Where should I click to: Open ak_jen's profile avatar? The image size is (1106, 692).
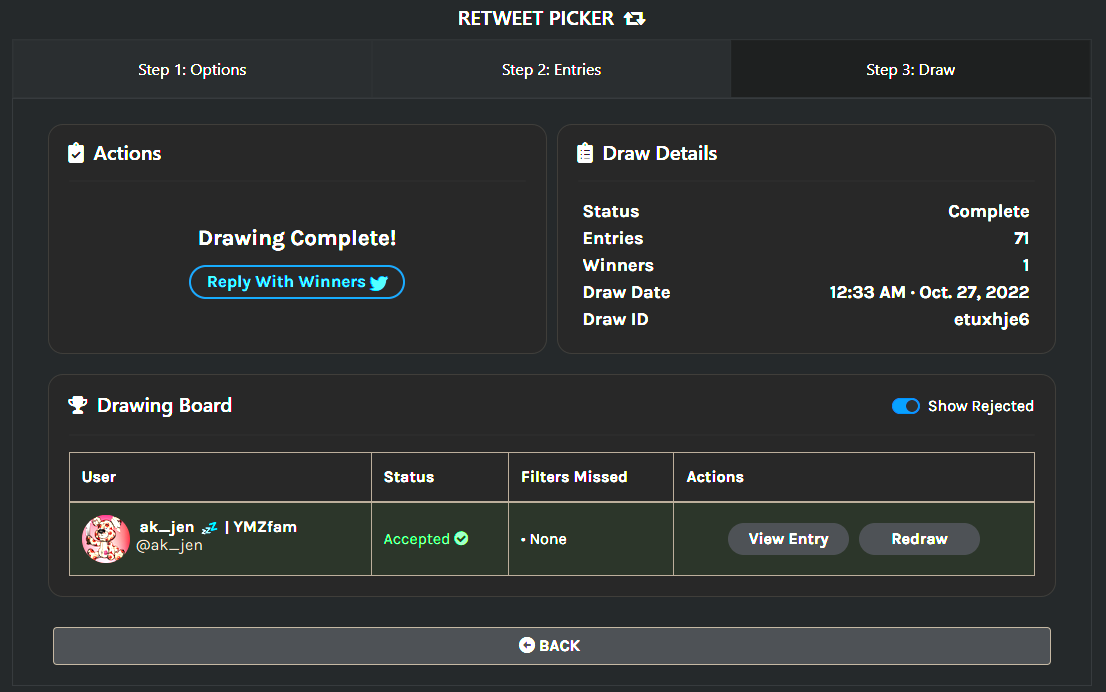point(106,539)
